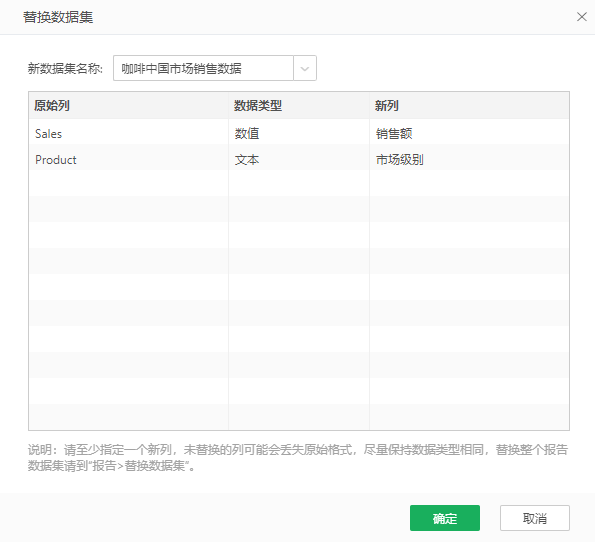Viewport: 595px width, 542px height.
Task: Click the 确定 confirm button
Action: tap(445, 518)
